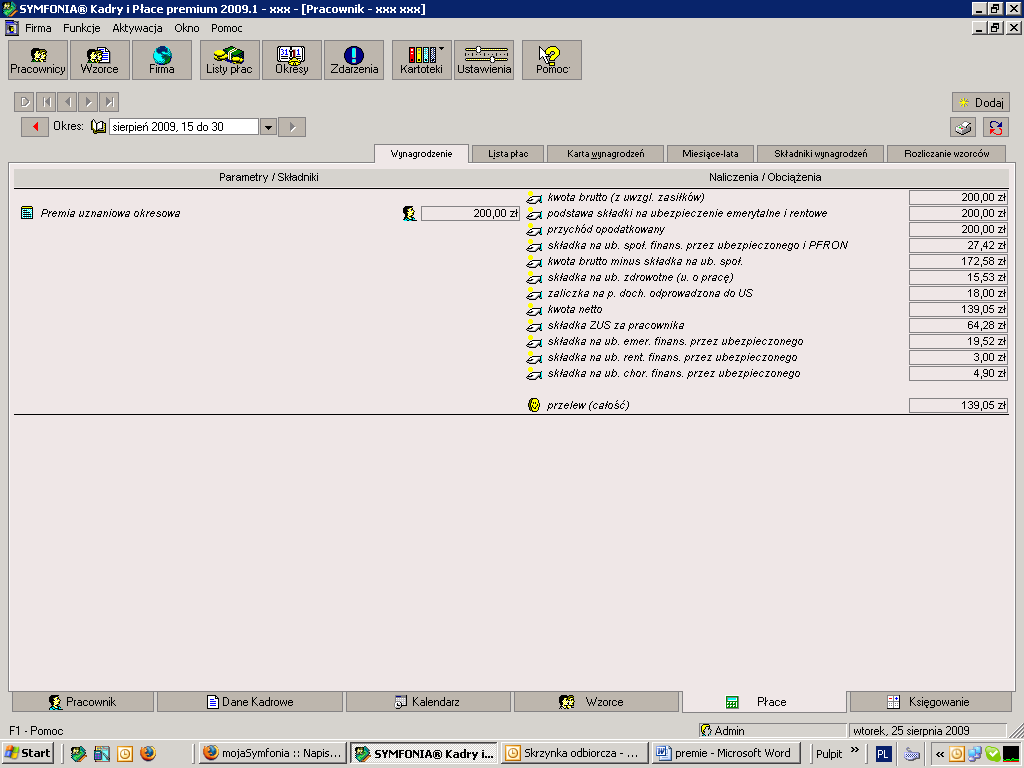Click the Premia uznaniowa okresowa list icon
The height and width of the screenshot is (768, 1024).
click(27, 213)
